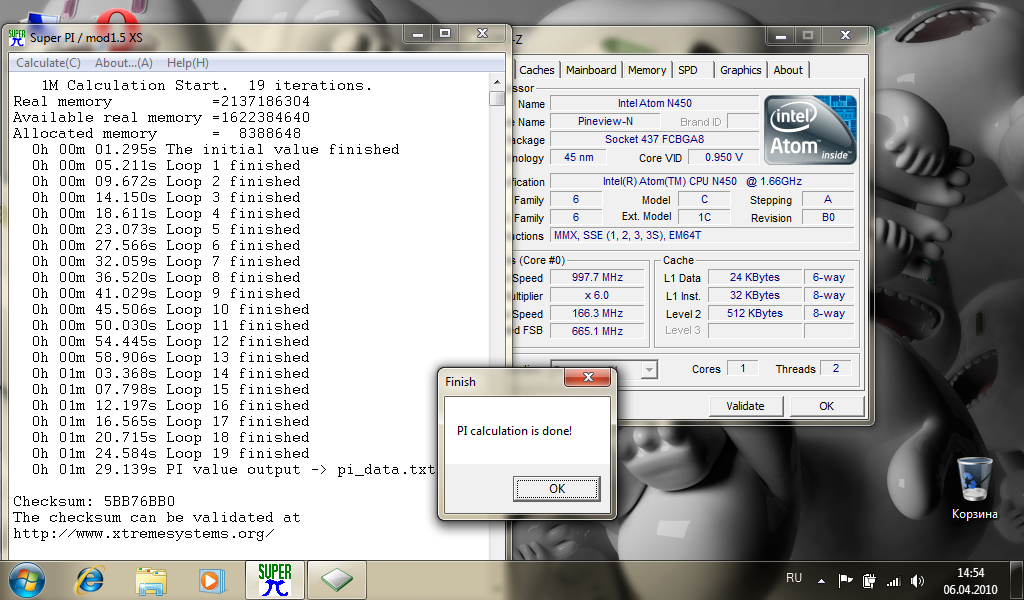
Task: Close the Super PI window
Action: (x=483, y=34)
